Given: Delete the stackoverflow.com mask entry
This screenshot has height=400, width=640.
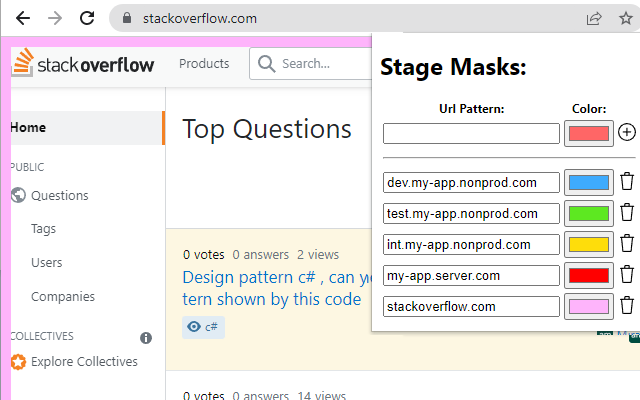Looking at the screenshot, I should (627, 306).
